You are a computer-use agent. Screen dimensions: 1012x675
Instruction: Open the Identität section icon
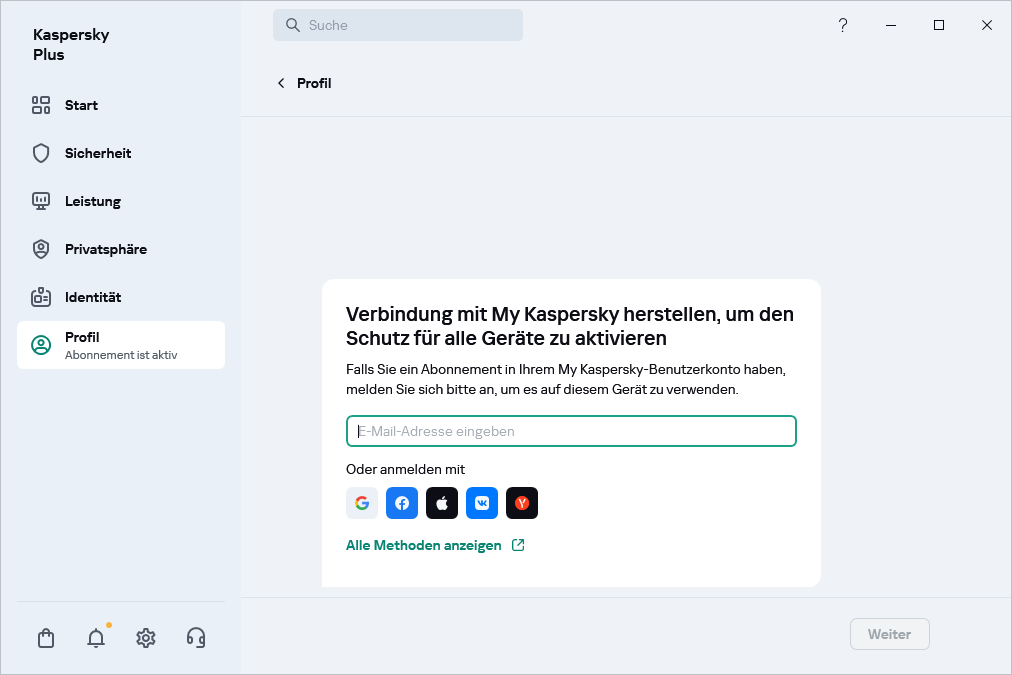[40, 297]
